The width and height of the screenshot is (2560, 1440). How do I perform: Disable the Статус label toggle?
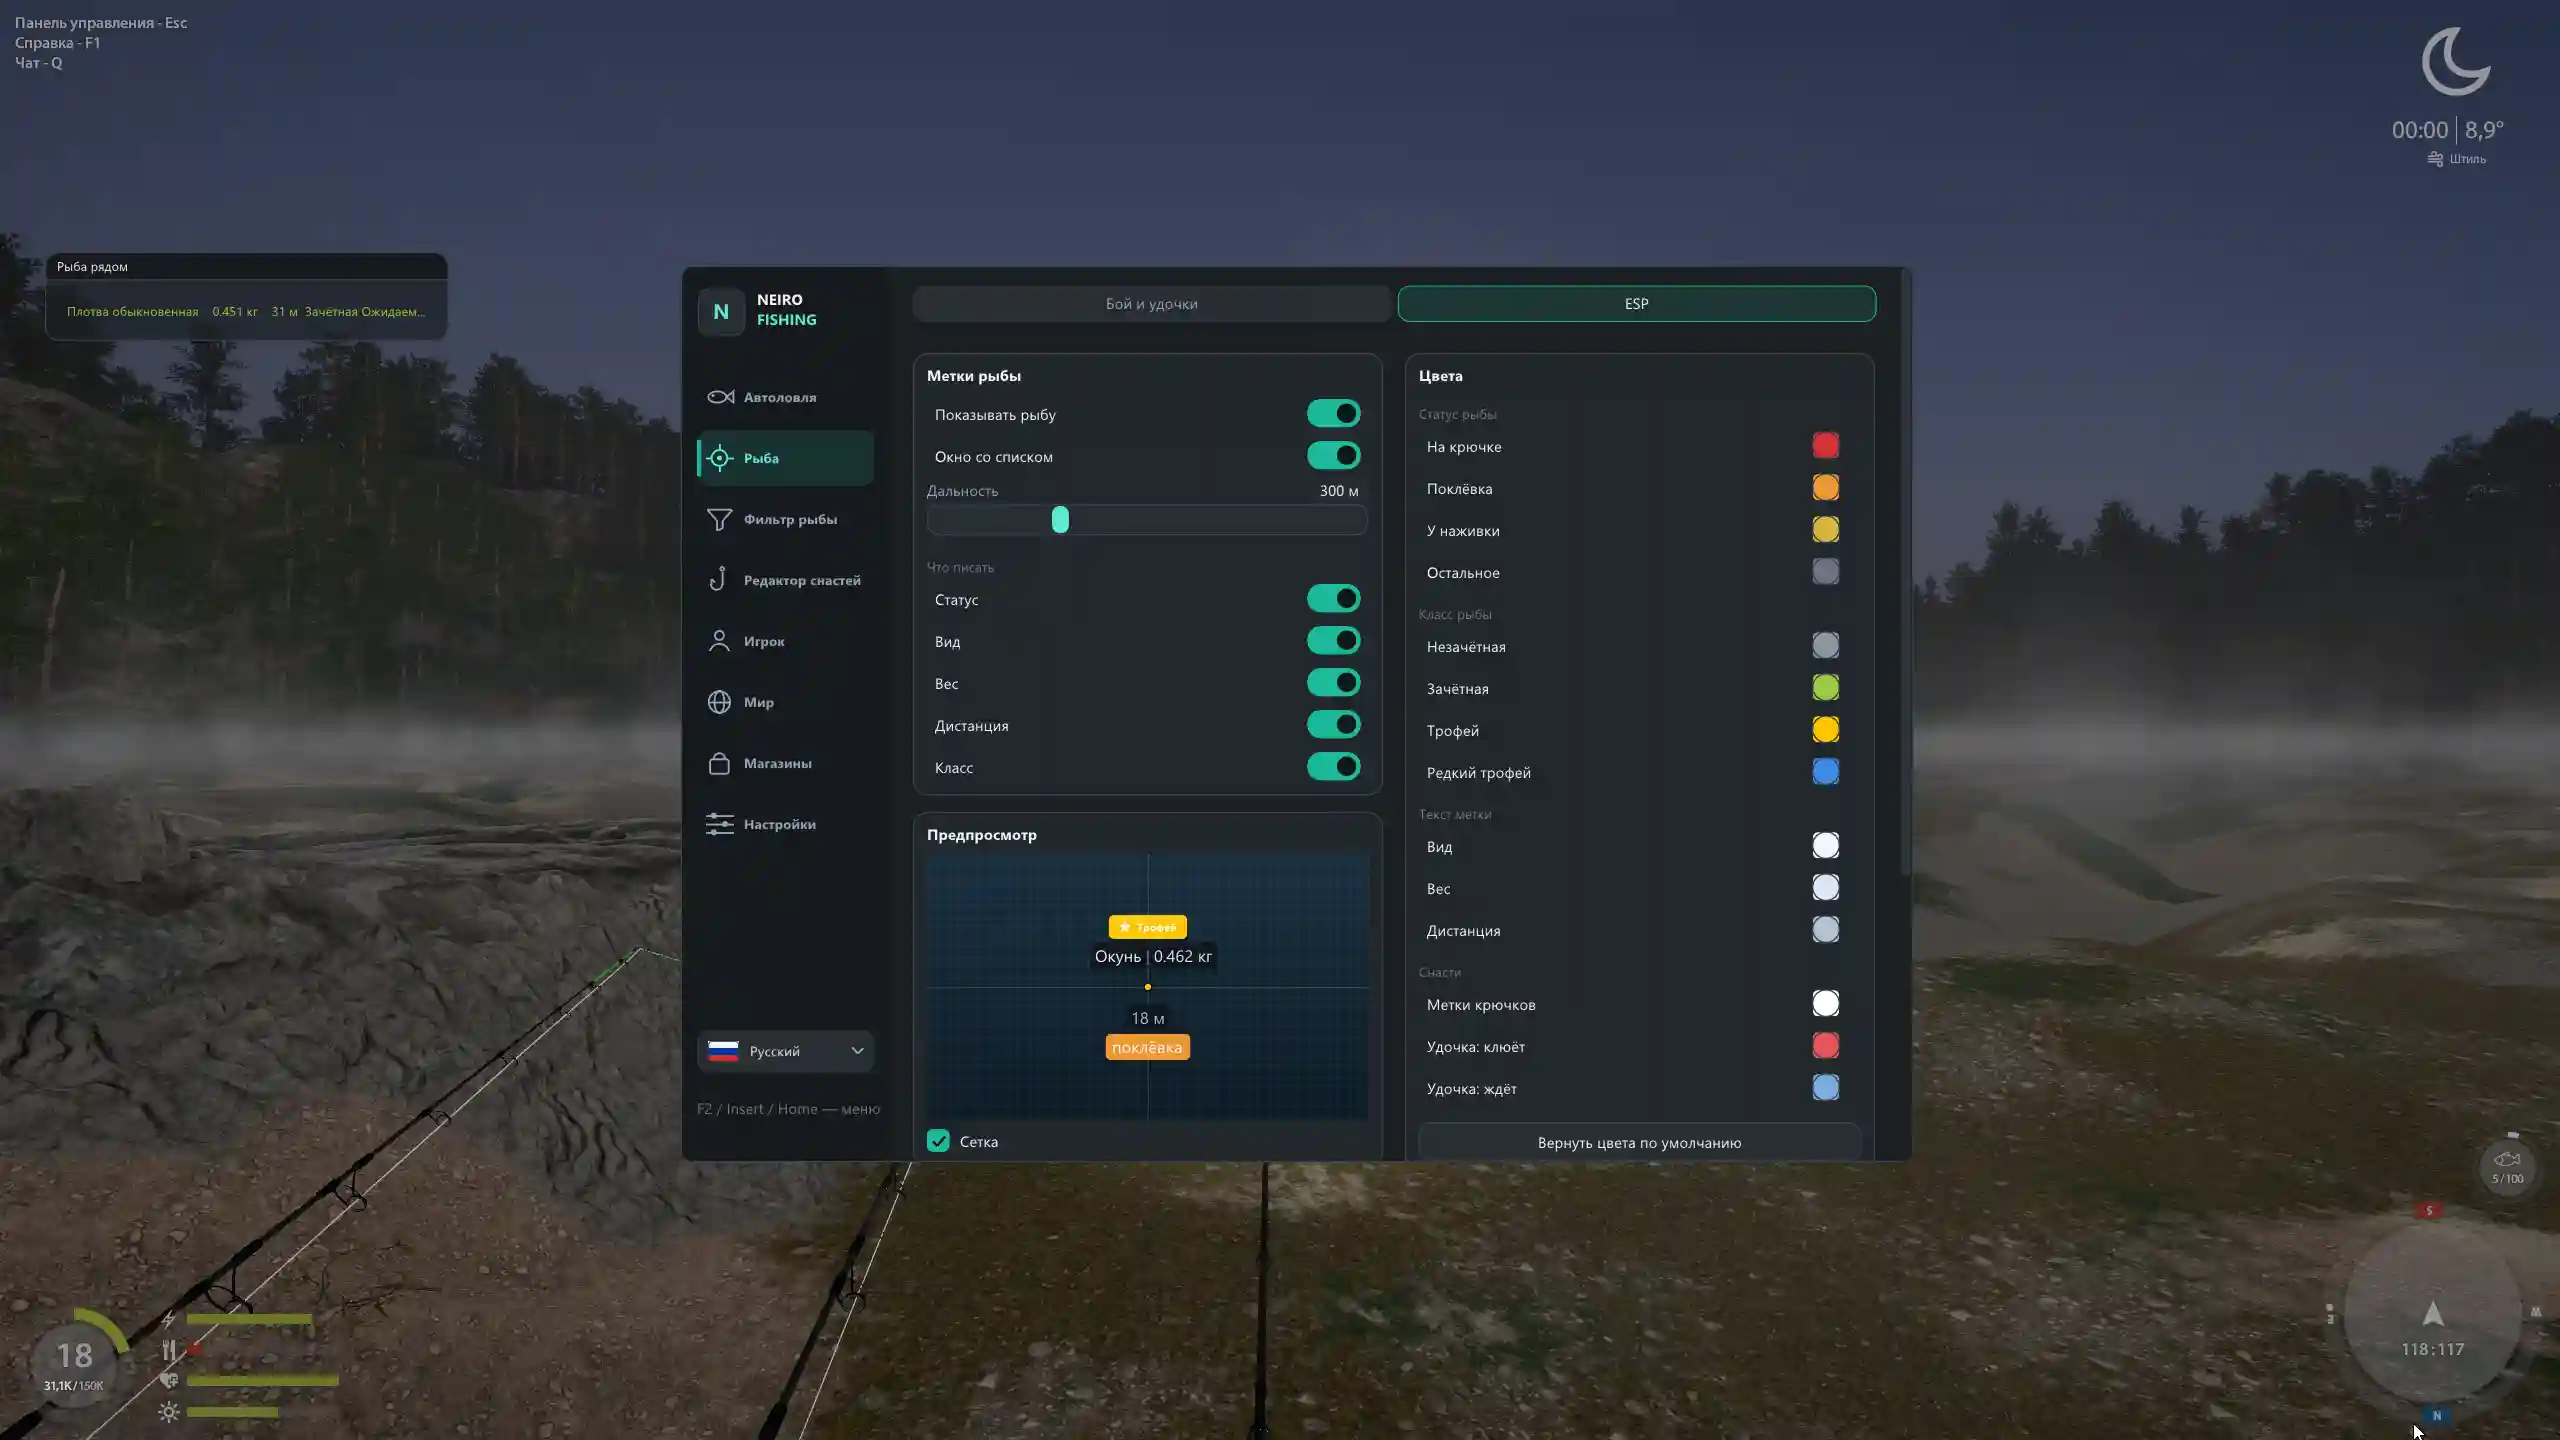click(x=1334, y=598)
